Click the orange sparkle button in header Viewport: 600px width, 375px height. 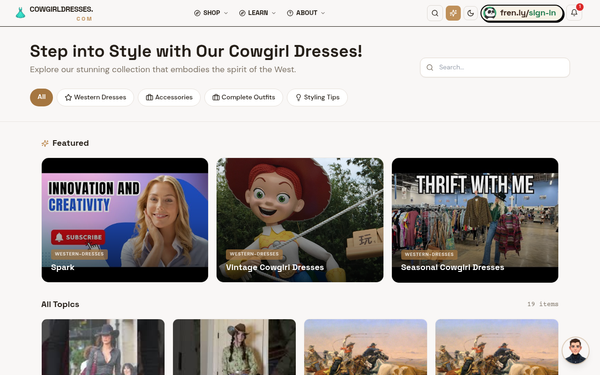tap(453, 13)
